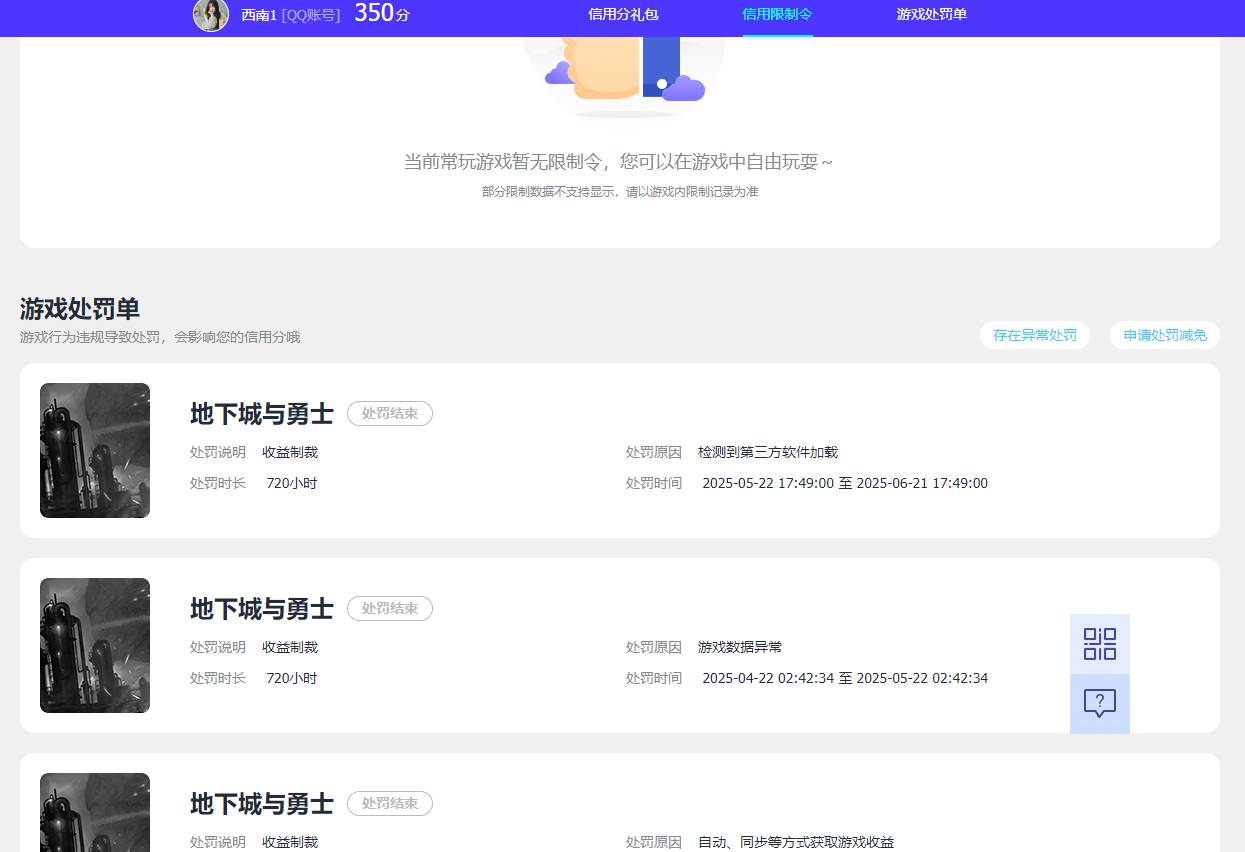The height and width of the screenshot is (852, 1245).
Task: Click the second 地下城与勇士 game thumbnail
Action: (x=94, y=645)
